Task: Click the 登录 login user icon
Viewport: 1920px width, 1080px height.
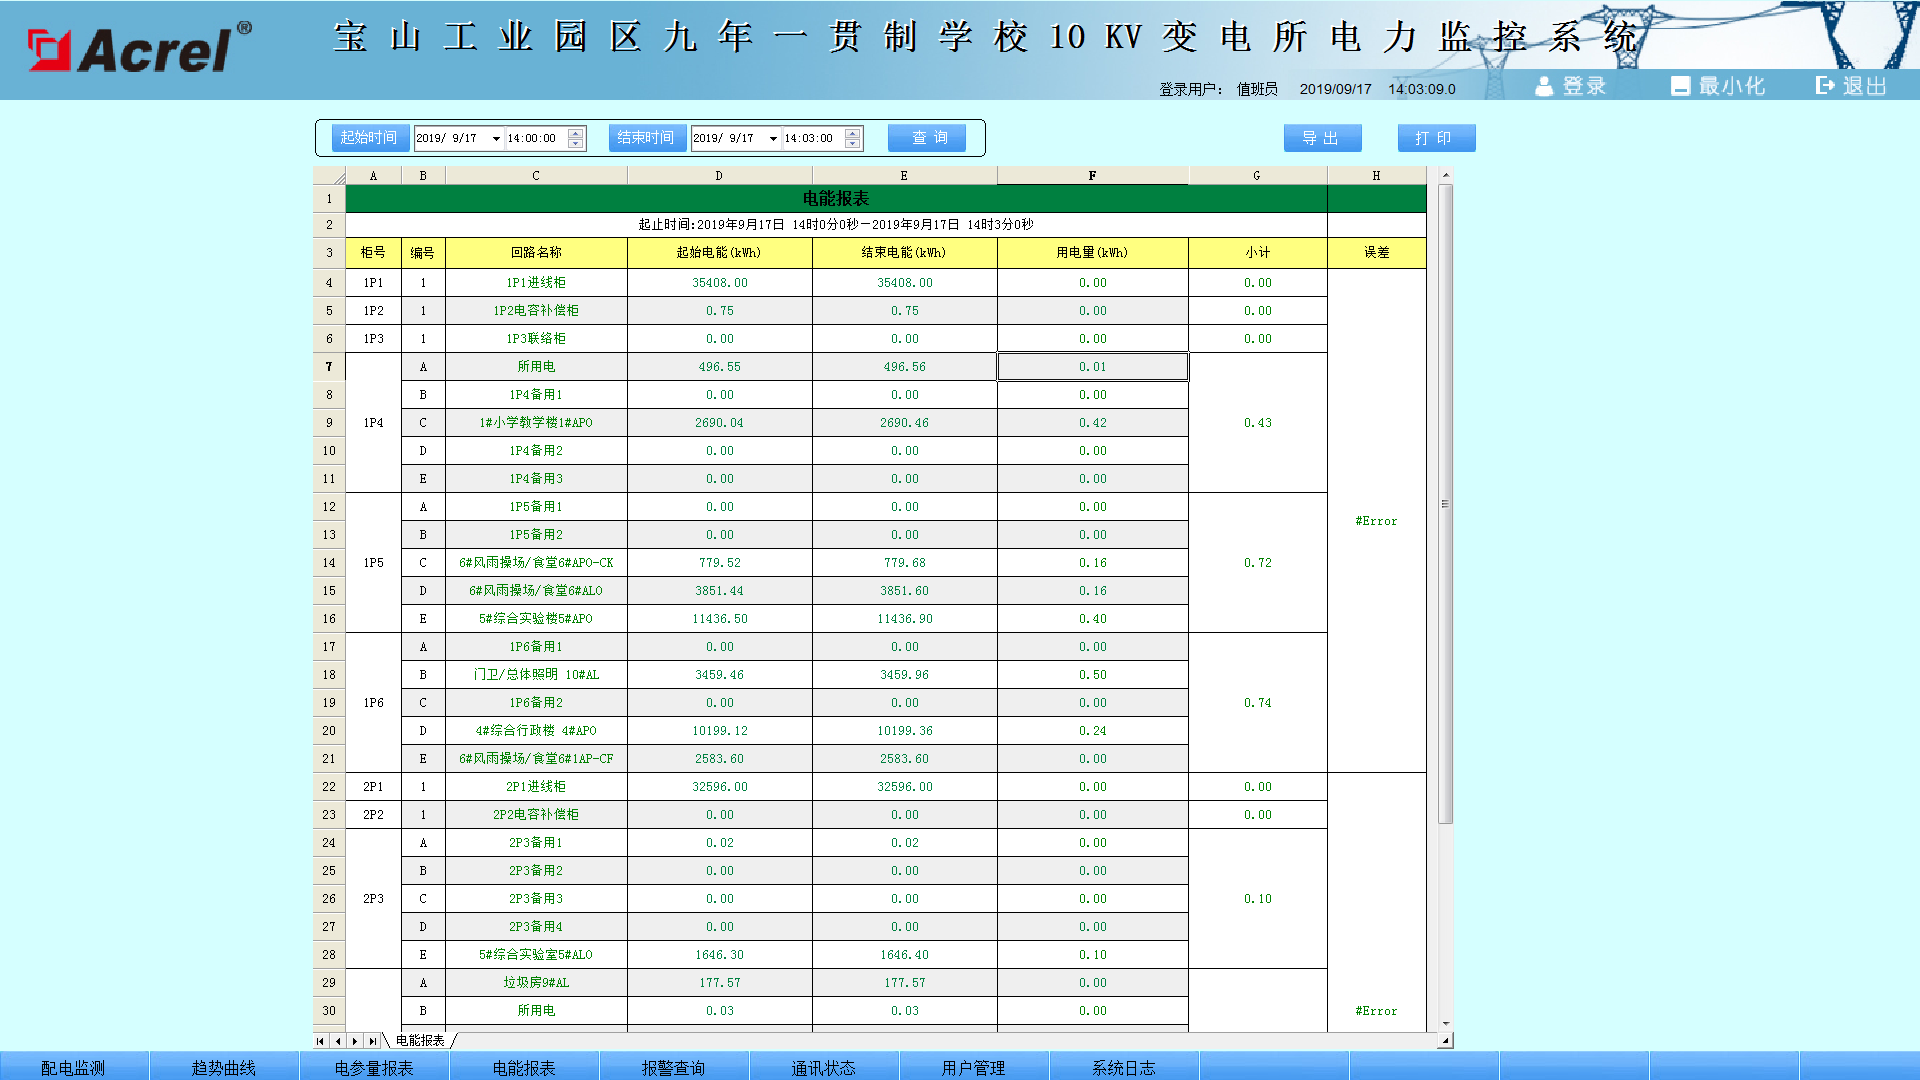Action: click(1544, 86)
